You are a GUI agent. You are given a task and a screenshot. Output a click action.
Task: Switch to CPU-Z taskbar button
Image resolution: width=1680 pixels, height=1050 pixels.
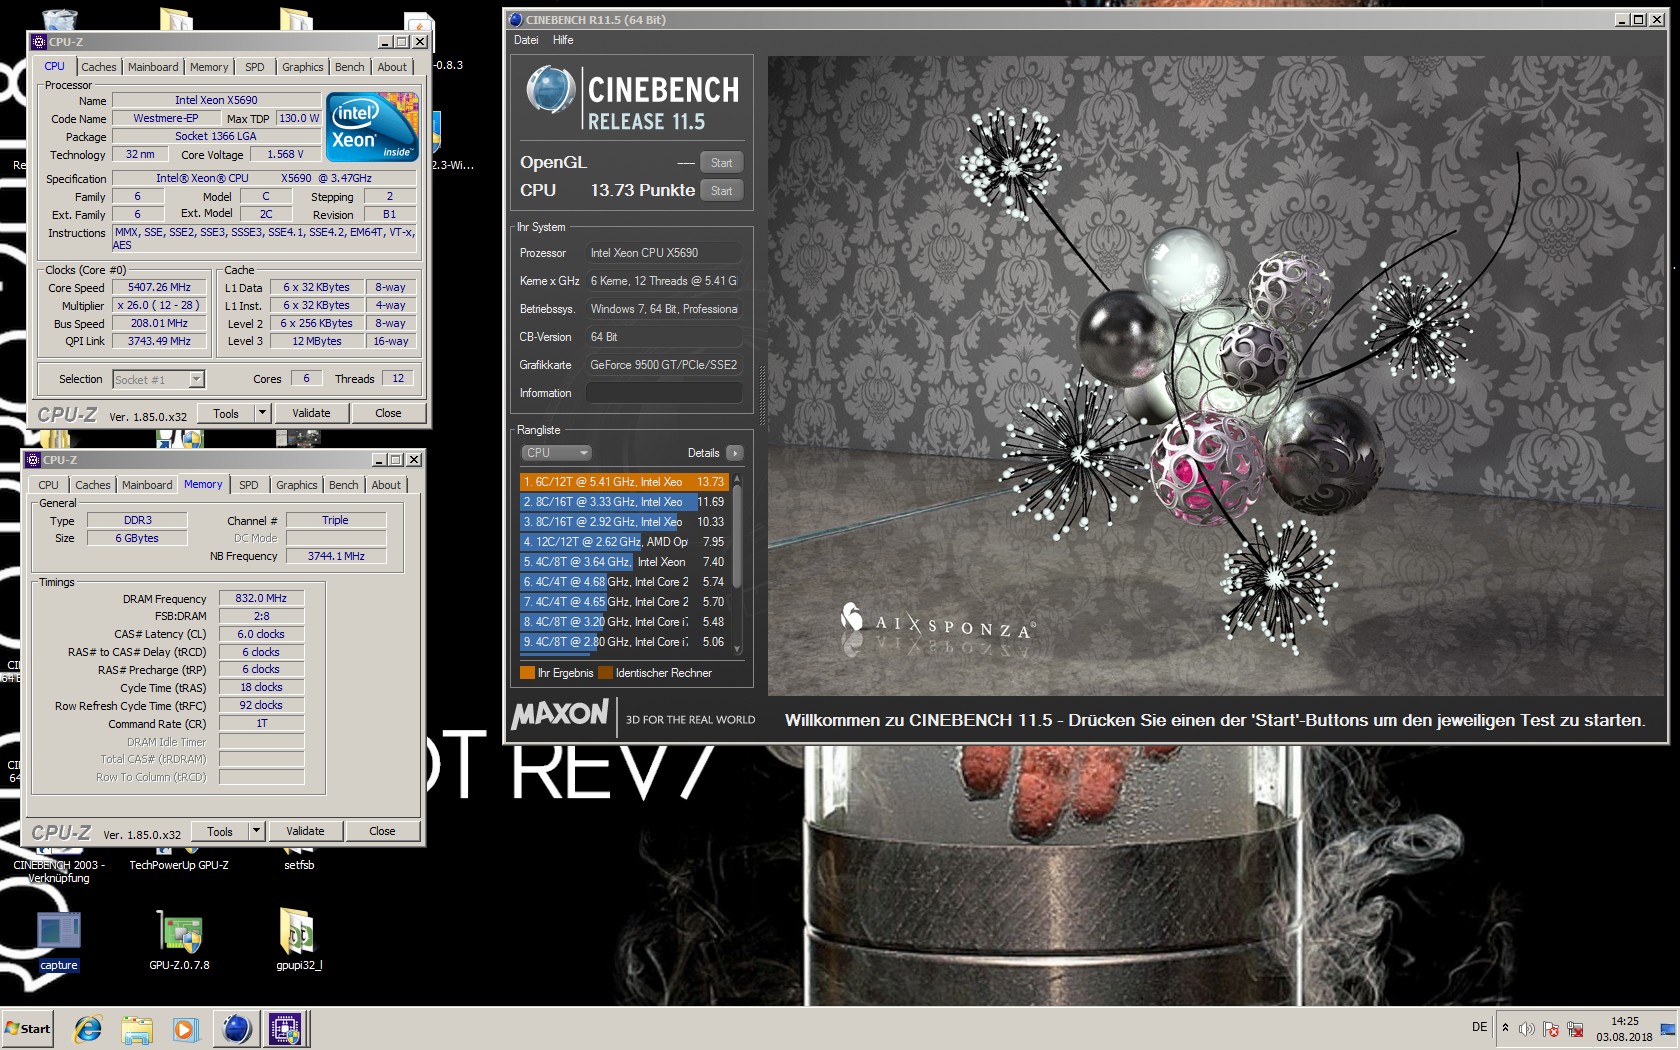(285, 1028)
